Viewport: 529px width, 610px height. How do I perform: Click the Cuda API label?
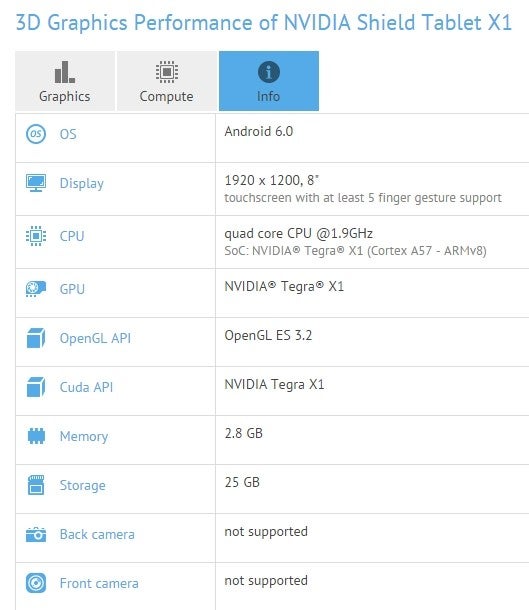click(x=86, y=387)
